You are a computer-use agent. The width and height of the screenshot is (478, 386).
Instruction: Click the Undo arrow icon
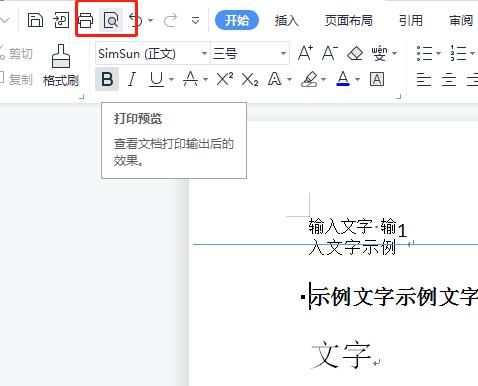pyautogui.click(x=135, y=20)
